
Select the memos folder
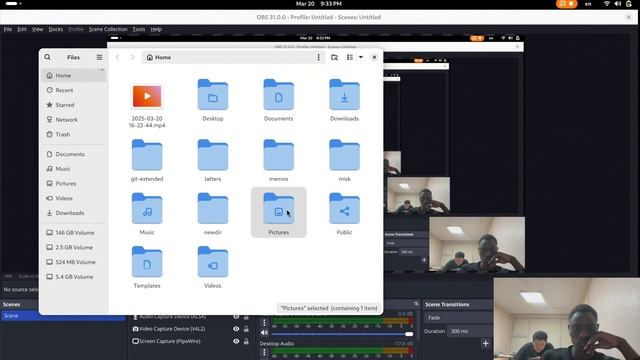(x=278, y=161)
